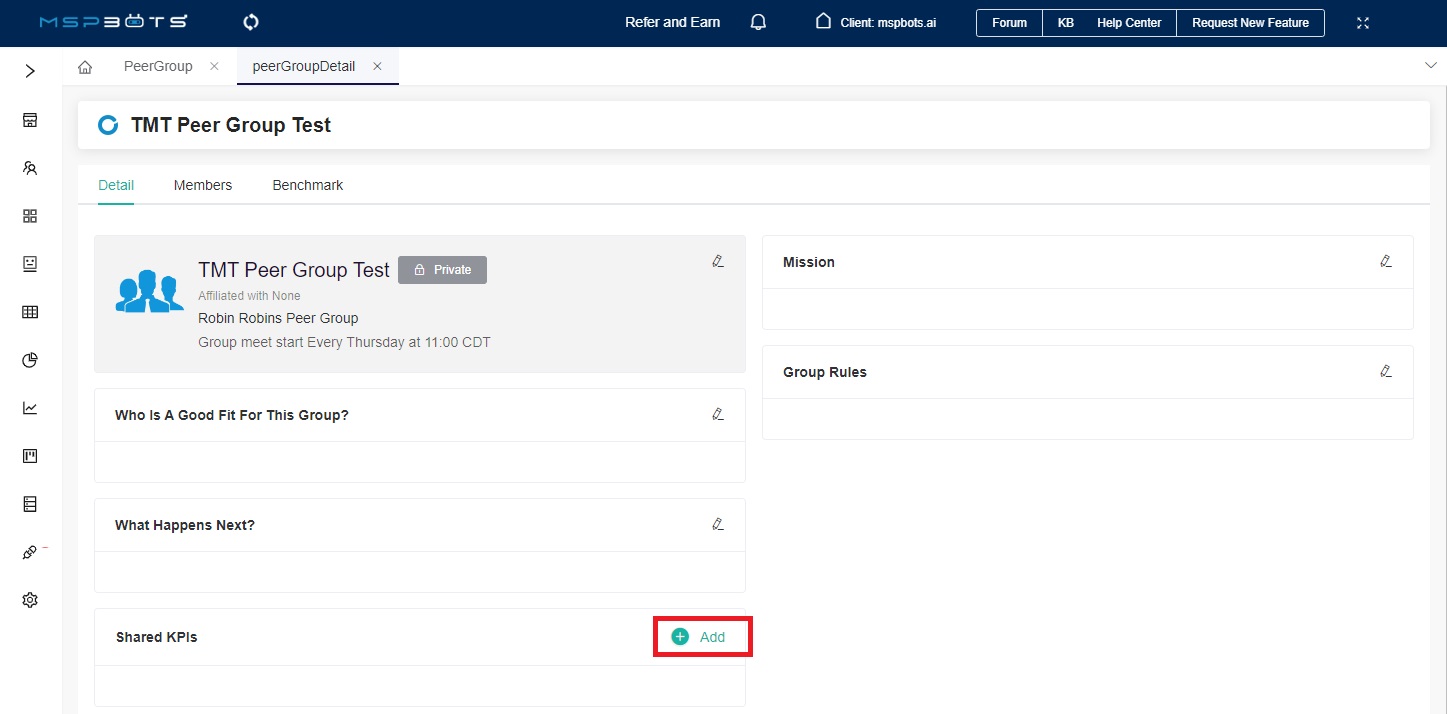The width and height of the screenshot is (1447, 714).
Task: Edit the Mission section pencil icon
Action: point(1385,261)
